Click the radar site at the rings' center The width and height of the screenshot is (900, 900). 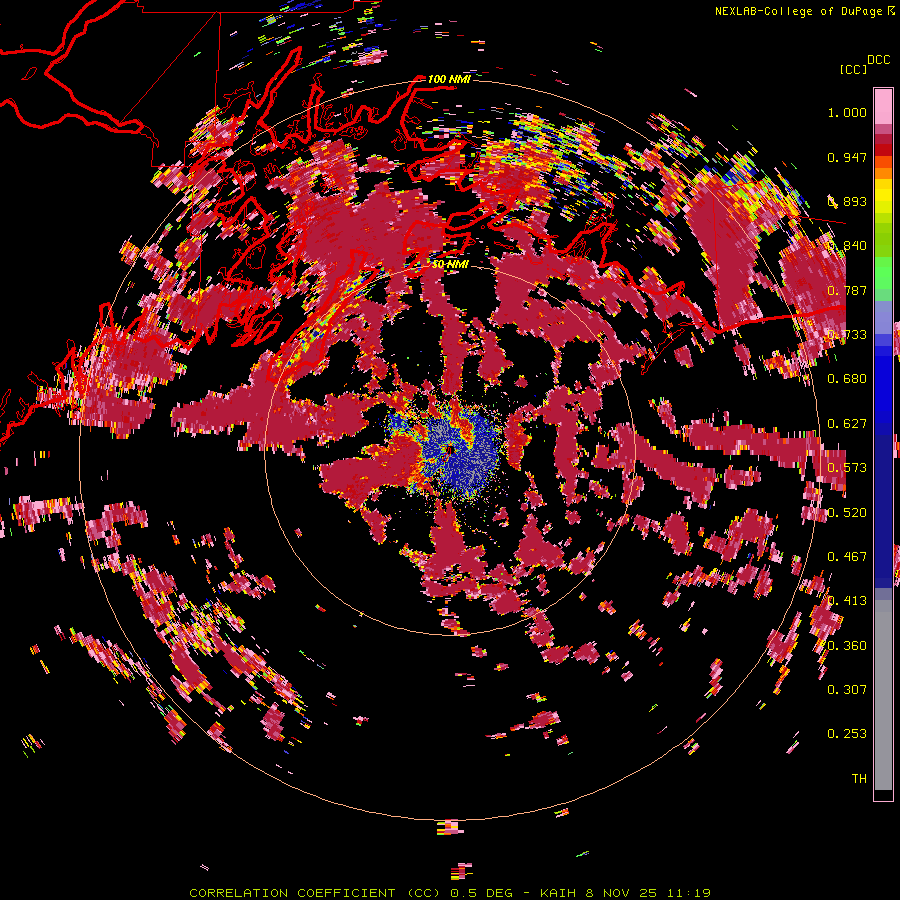pyautogui.click(x=450, y=451)
